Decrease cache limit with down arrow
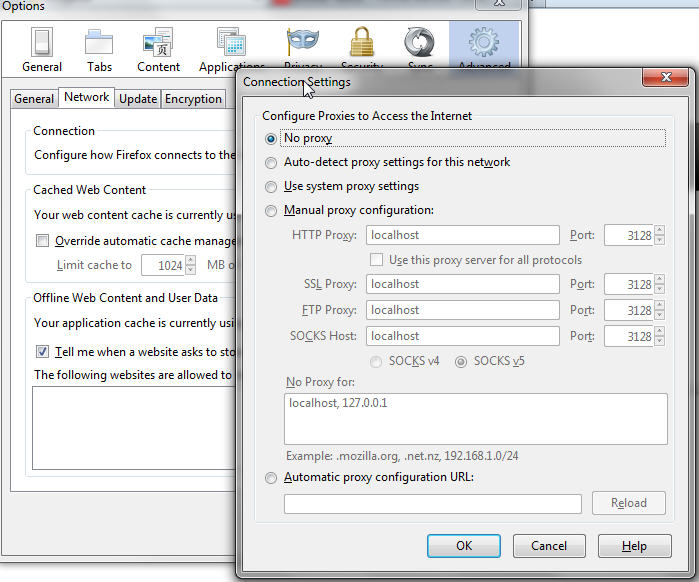Viewport: 699px width, 582px height. [x=190, y=270]
